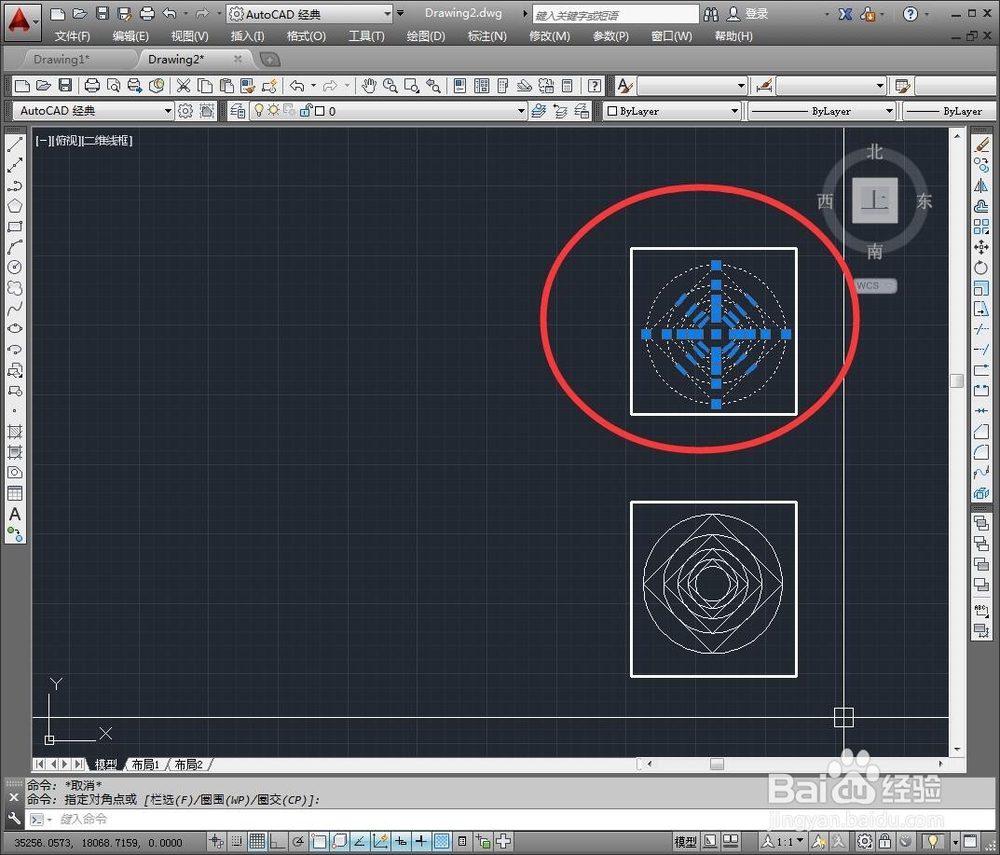Toggle Lineweight display in status bar

pos(421,842)
